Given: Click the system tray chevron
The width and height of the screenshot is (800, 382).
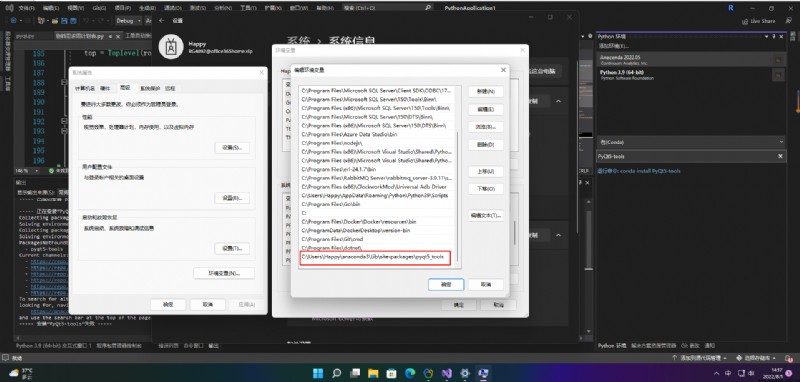Looking at the screenshot, I should (716, 373).
